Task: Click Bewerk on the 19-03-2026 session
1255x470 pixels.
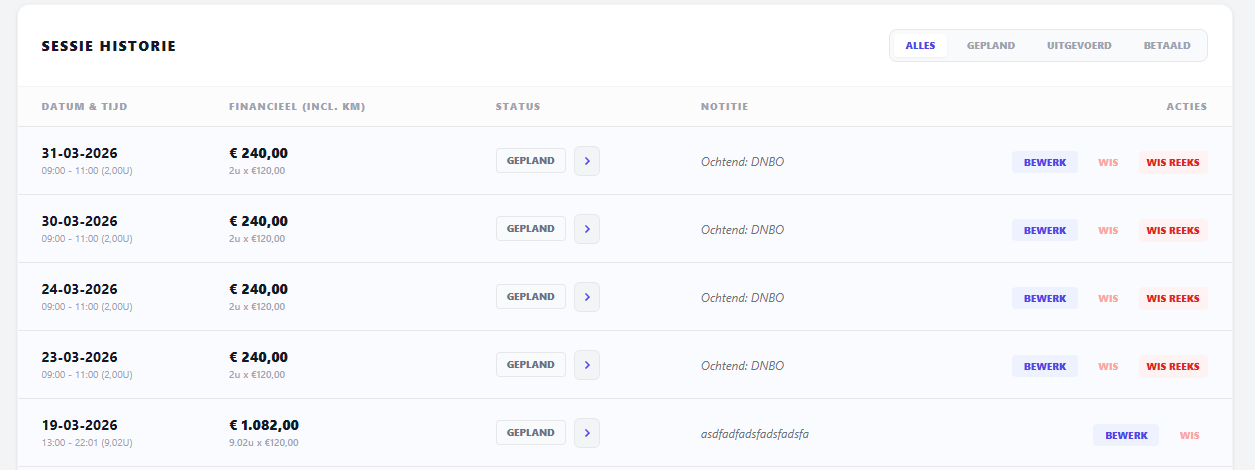Action: [x=1126, y=435]
